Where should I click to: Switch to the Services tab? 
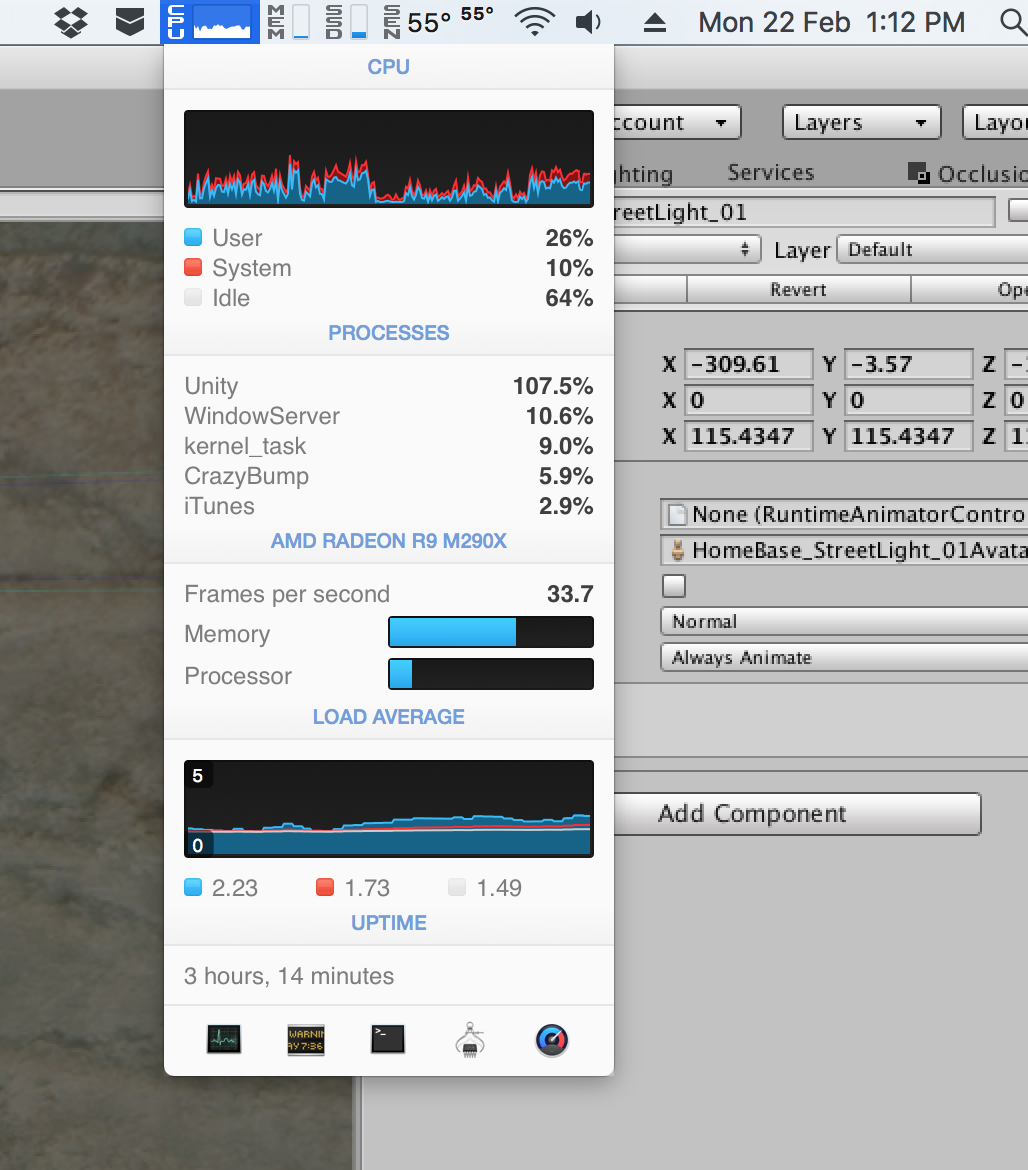pyautogui.click(x=771, y=172)
